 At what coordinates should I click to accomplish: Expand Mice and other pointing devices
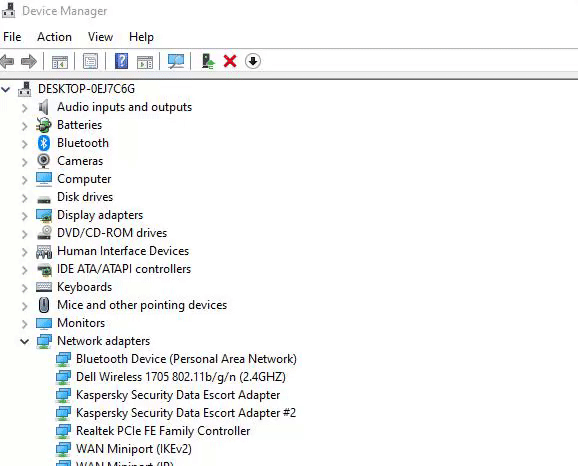25,307
